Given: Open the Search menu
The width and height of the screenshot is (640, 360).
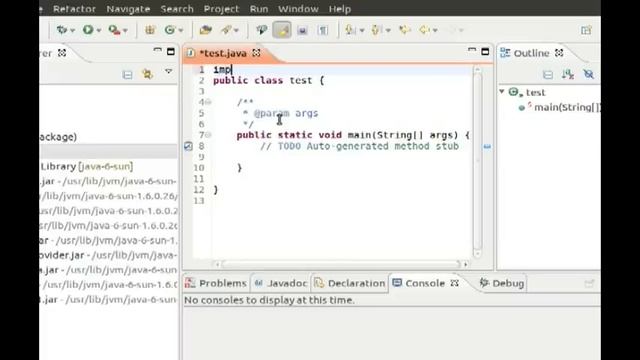Looking at the screenshot, I should [177, 9].
